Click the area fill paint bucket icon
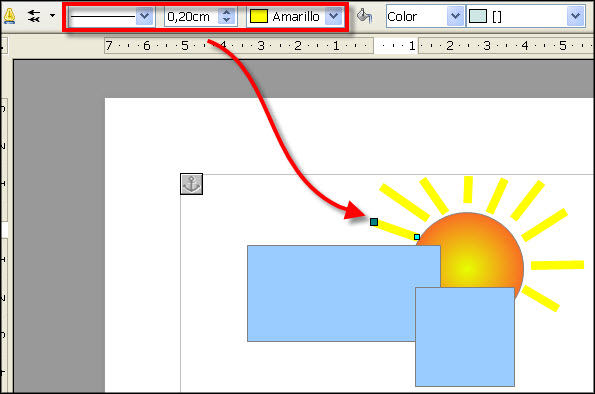 [364, 16]
